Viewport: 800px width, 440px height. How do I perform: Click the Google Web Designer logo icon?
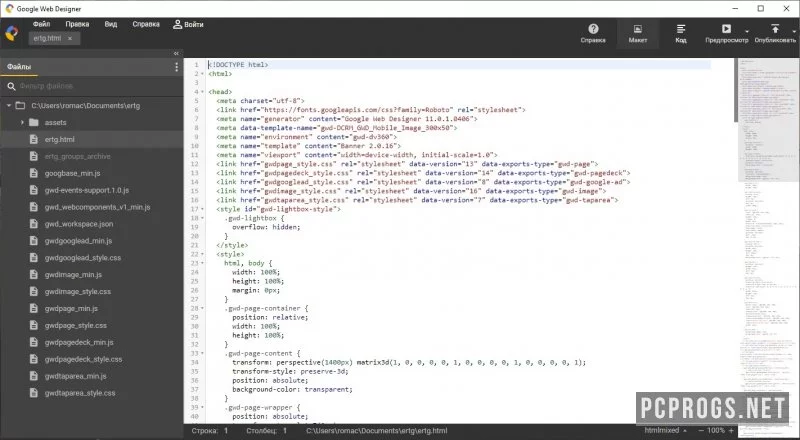click(11, 33)
